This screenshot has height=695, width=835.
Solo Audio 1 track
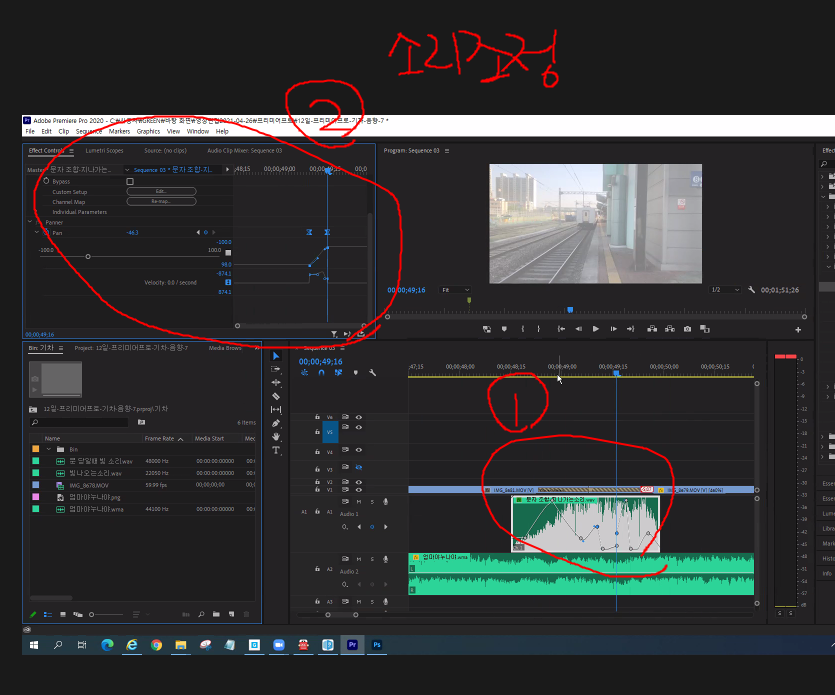[x=372, y=502]
